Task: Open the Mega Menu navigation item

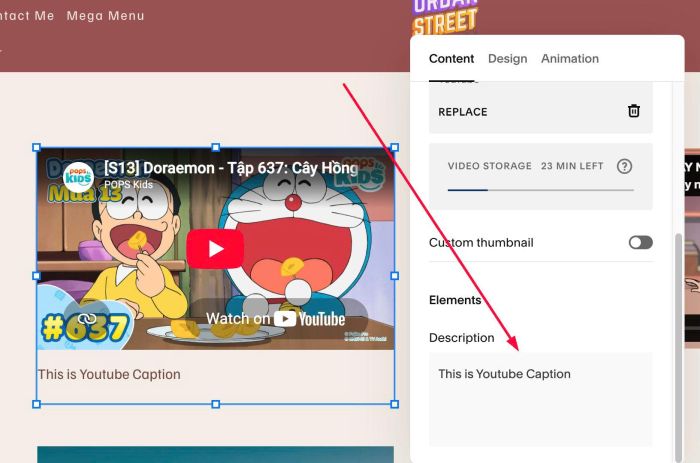Action: [105, 16]
